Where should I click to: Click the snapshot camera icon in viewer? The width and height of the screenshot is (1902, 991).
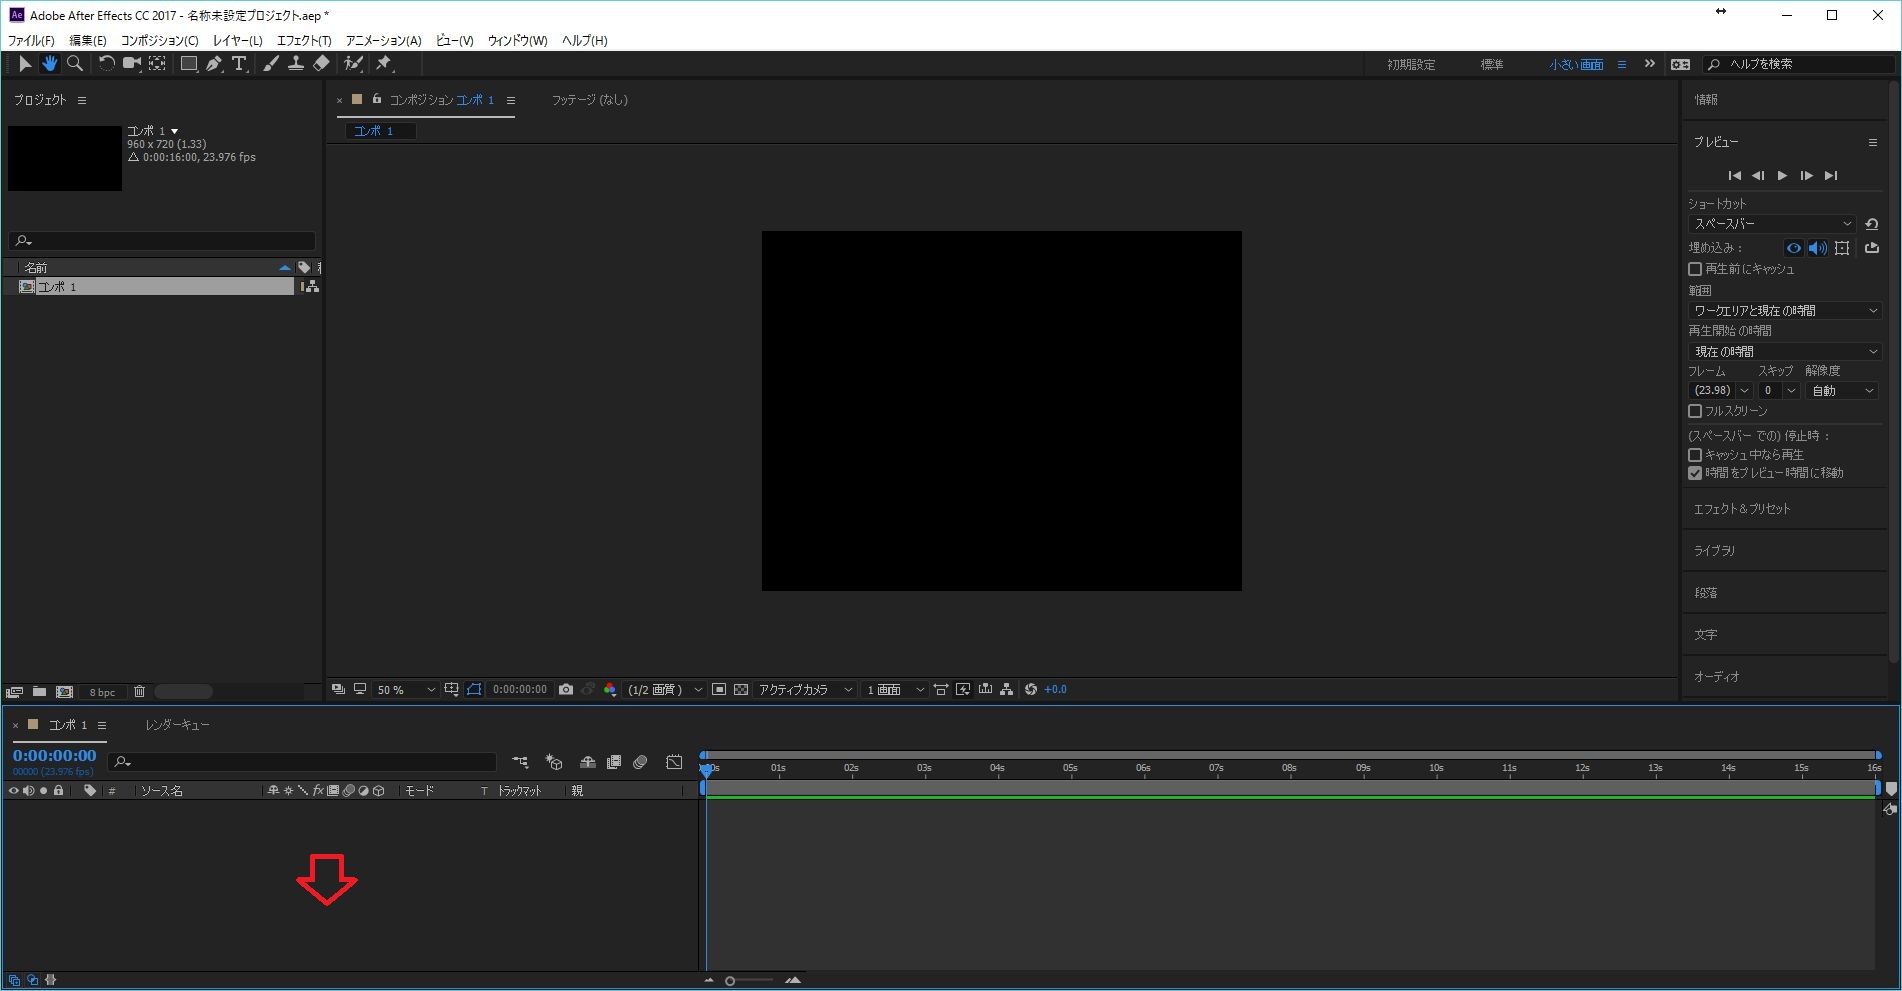coord(566,690)
